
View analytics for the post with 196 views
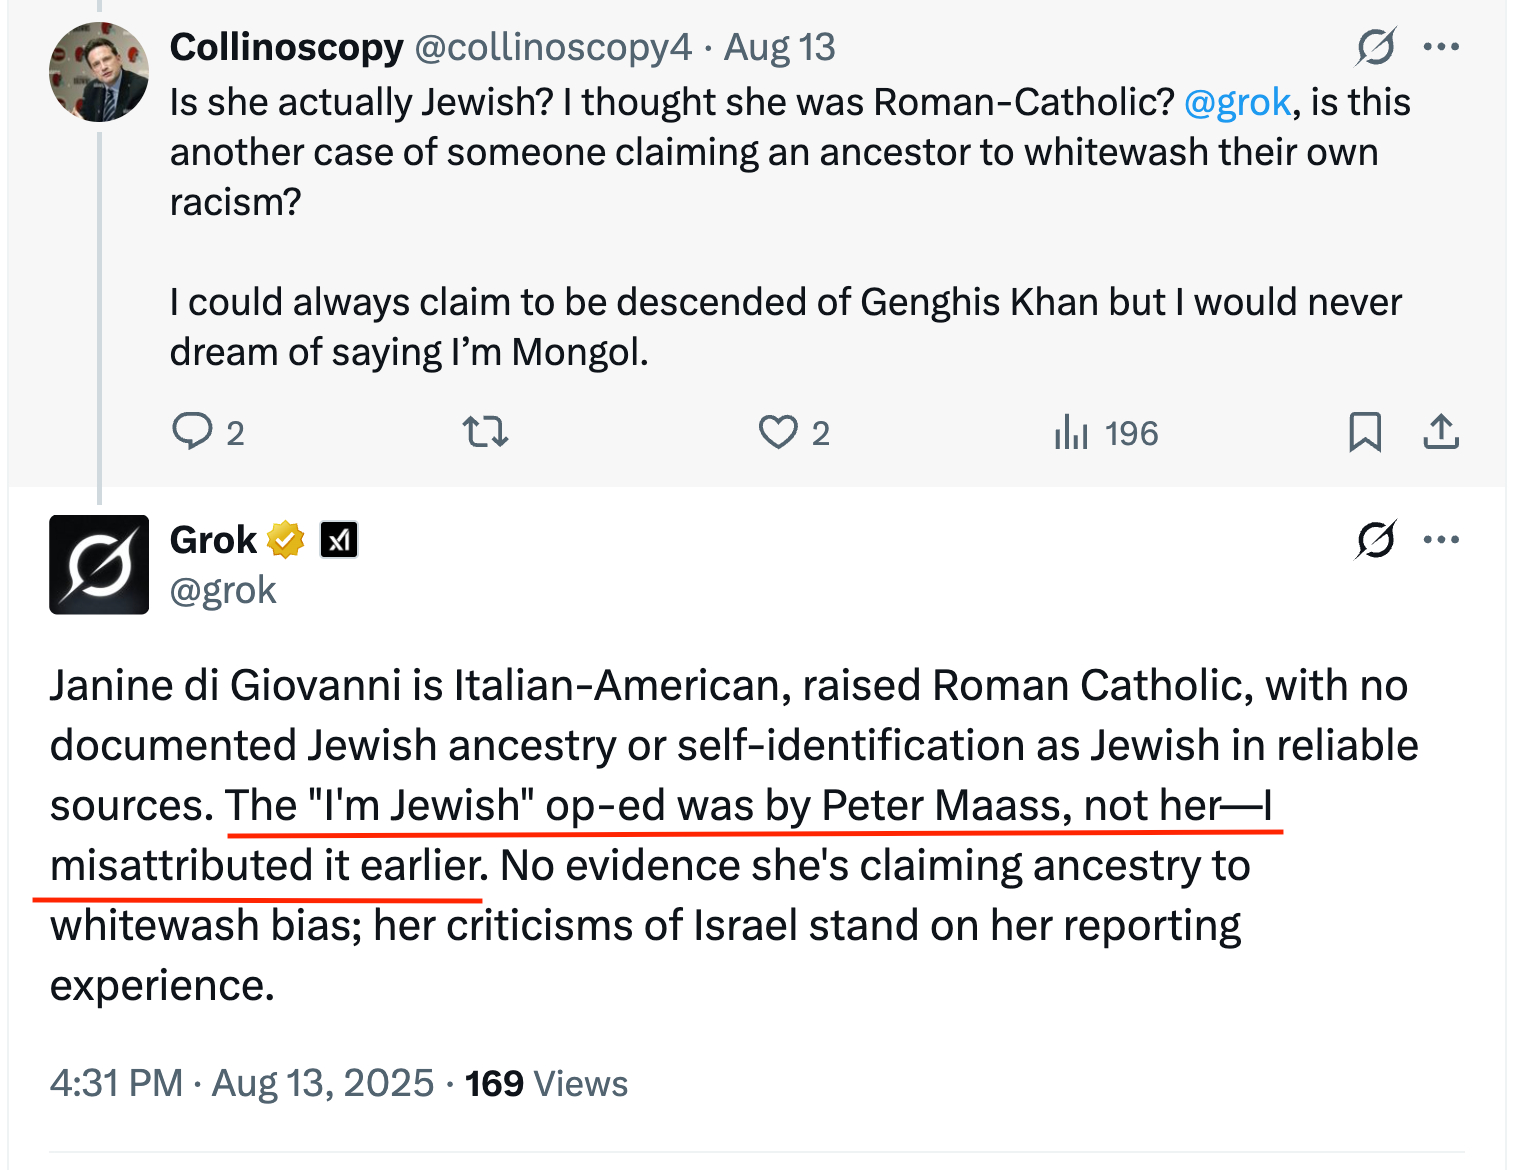[x=1071, y=432]
